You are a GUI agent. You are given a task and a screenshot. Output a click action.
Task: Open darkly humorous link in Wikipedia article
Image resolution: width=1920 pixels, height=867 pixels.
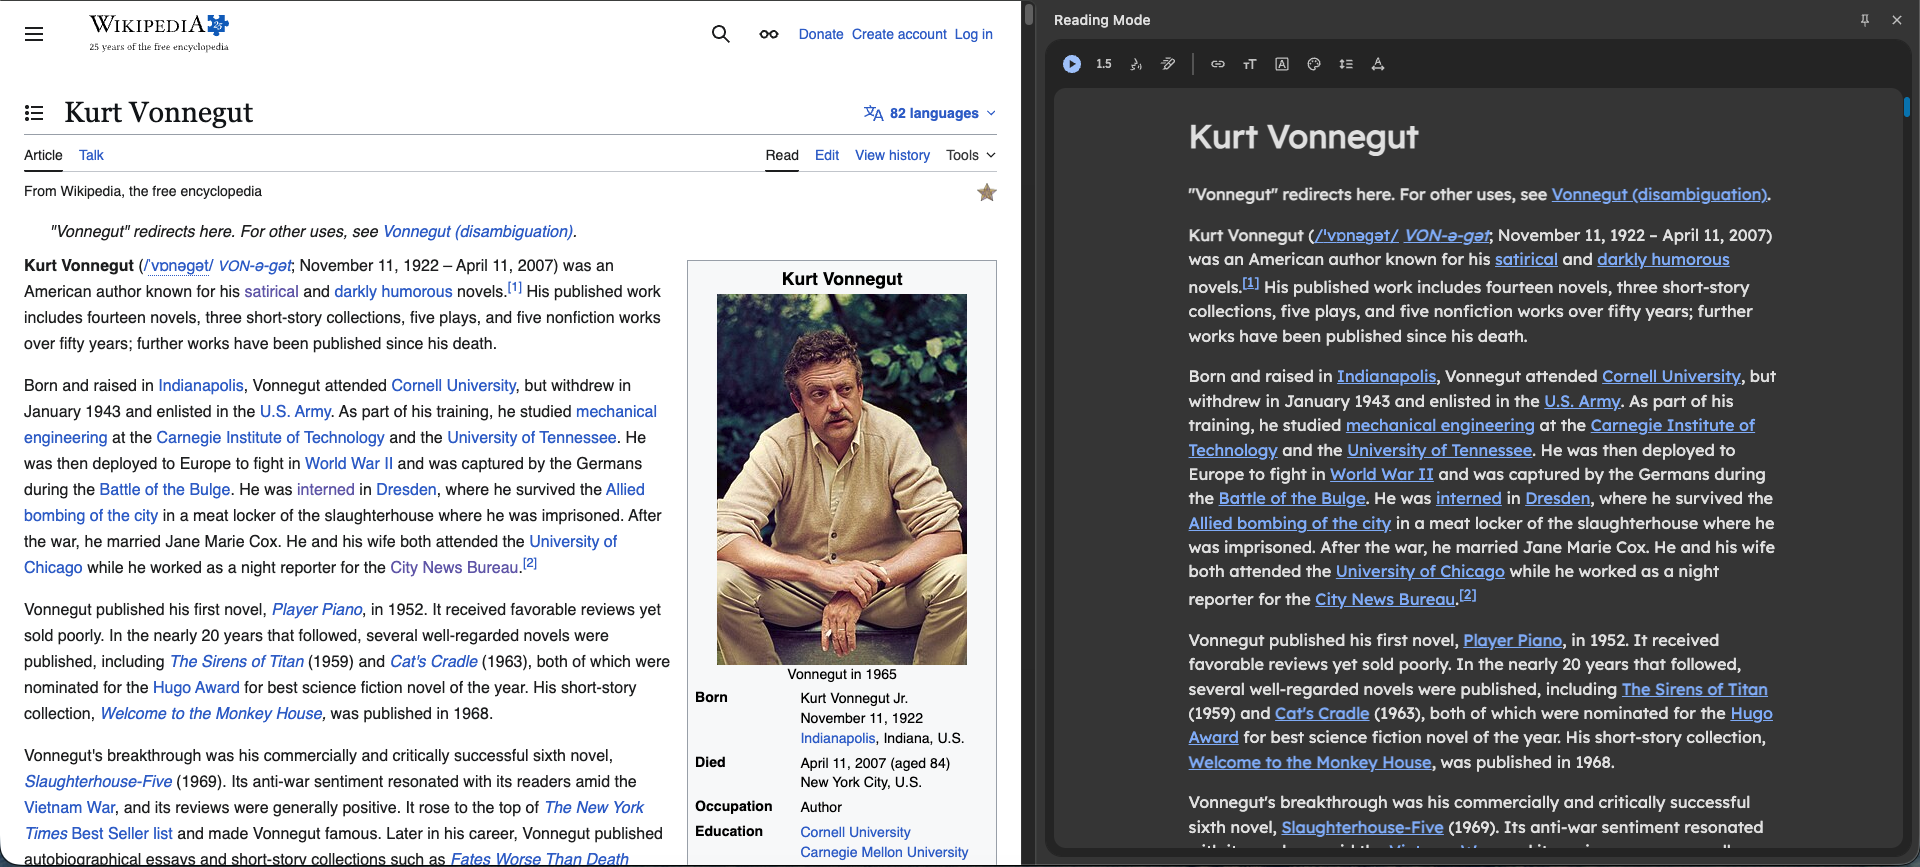pos(393,291)
